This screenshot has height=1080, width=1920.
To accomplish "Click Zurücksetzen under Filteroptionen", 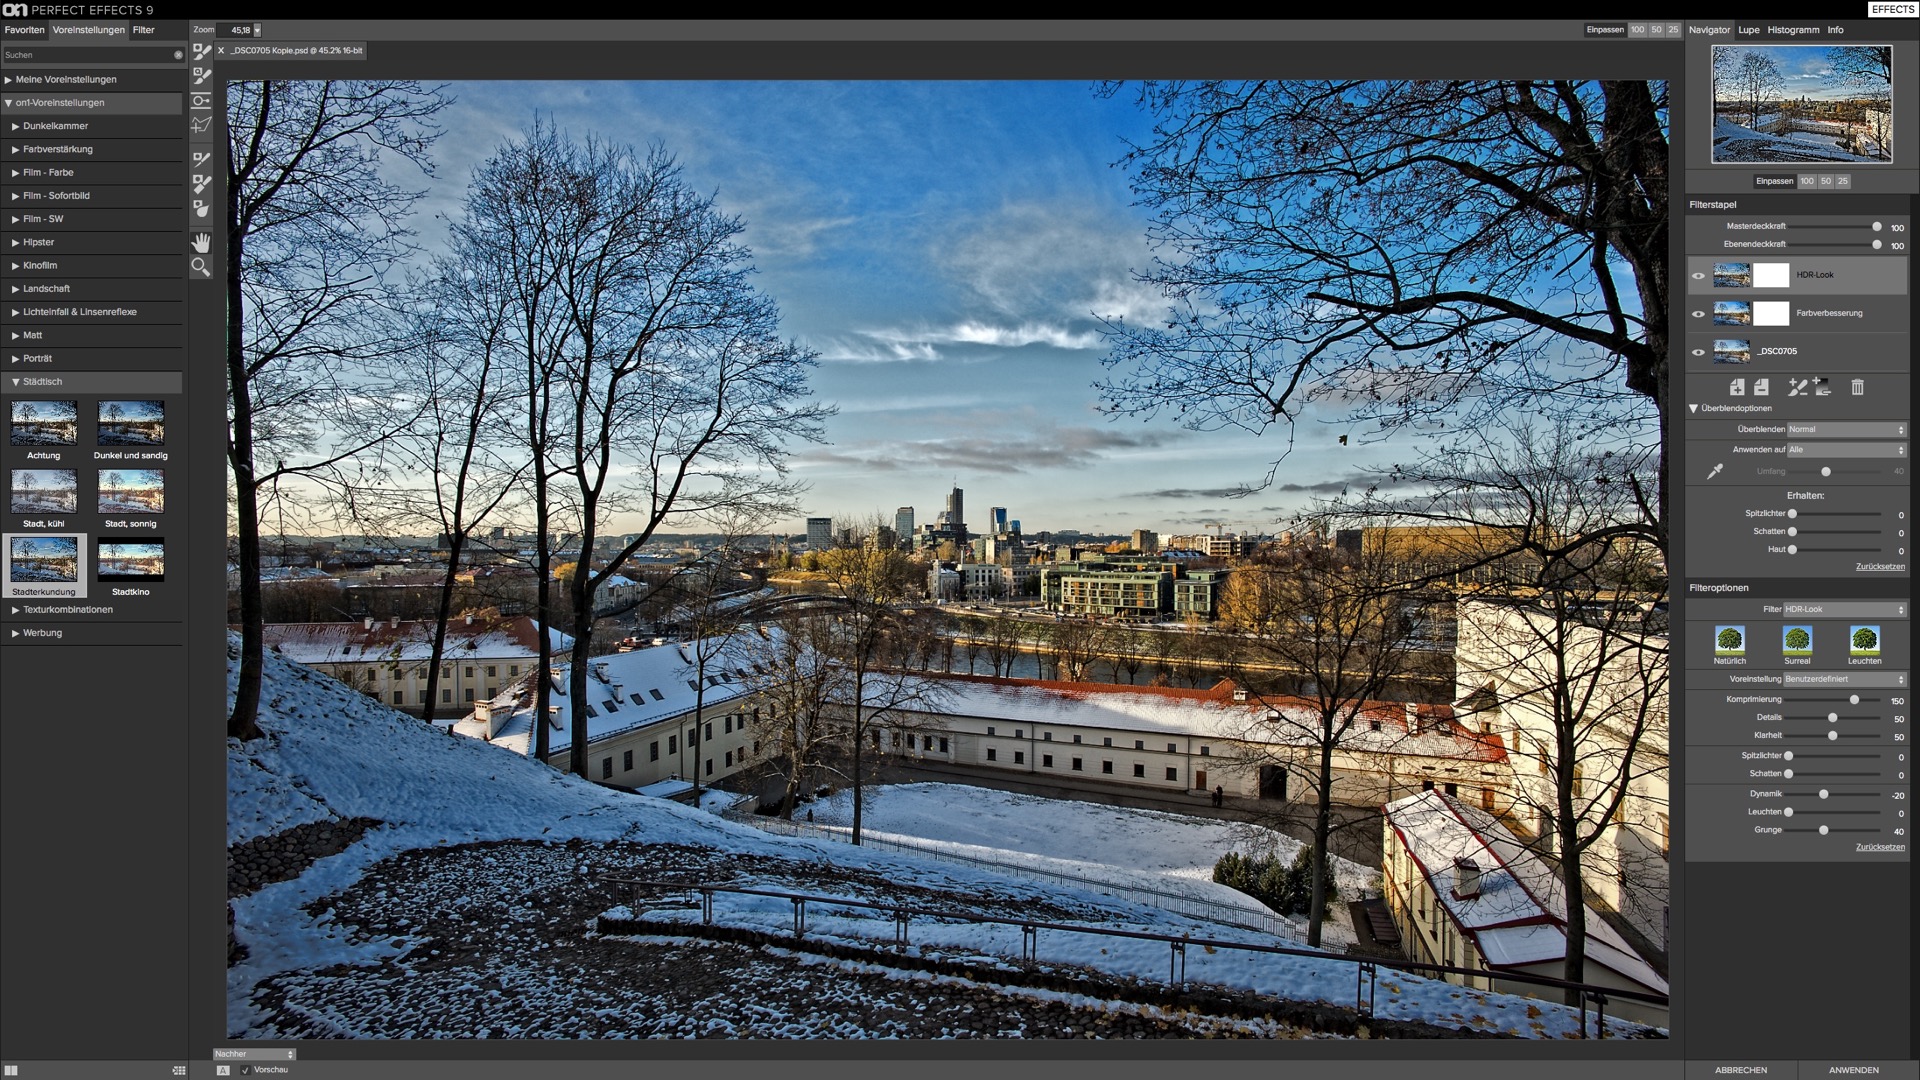I will click(x=1880, y=847).
